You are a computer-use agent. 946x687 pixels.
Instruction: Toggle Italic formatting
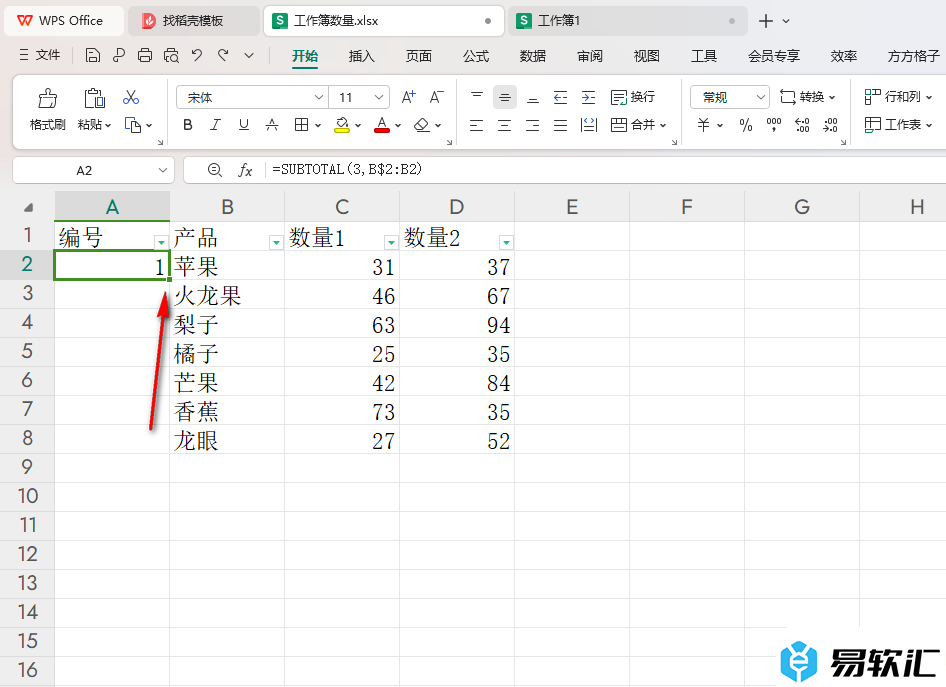point(215,125)
